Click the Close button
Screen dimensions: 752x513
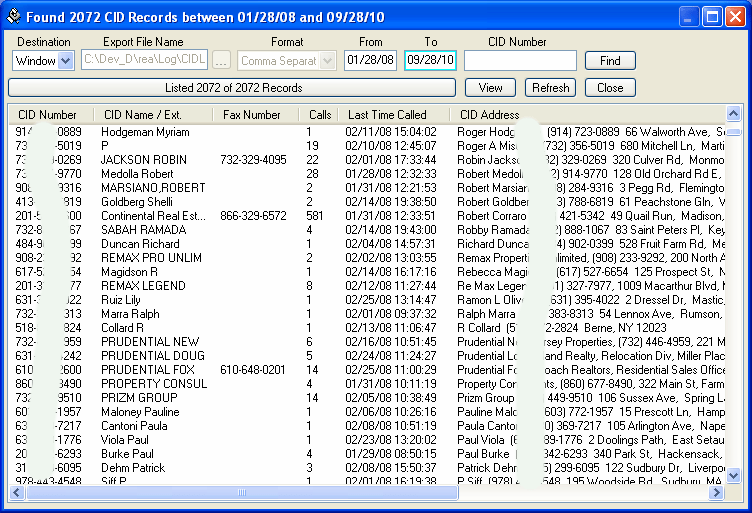tap(610, 88)
